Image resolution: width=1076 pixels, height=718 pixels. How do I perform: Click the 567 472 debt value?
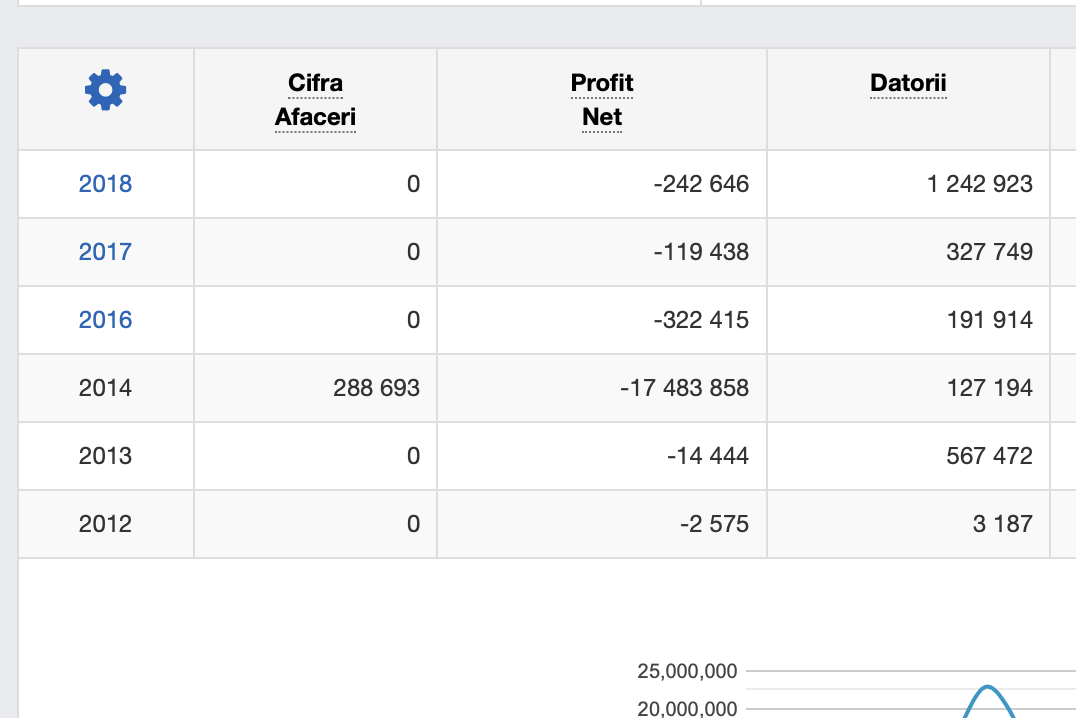(x=989, y=456)
